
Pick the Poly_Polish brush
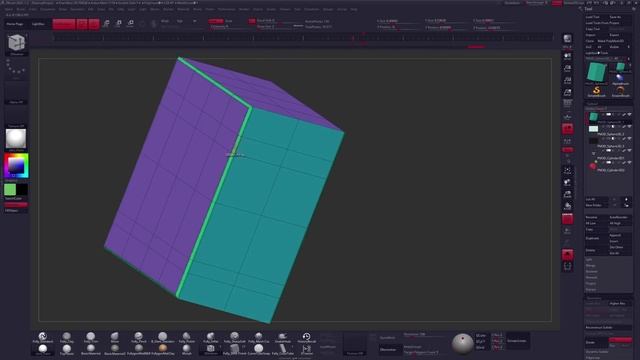tap(187, 338)
